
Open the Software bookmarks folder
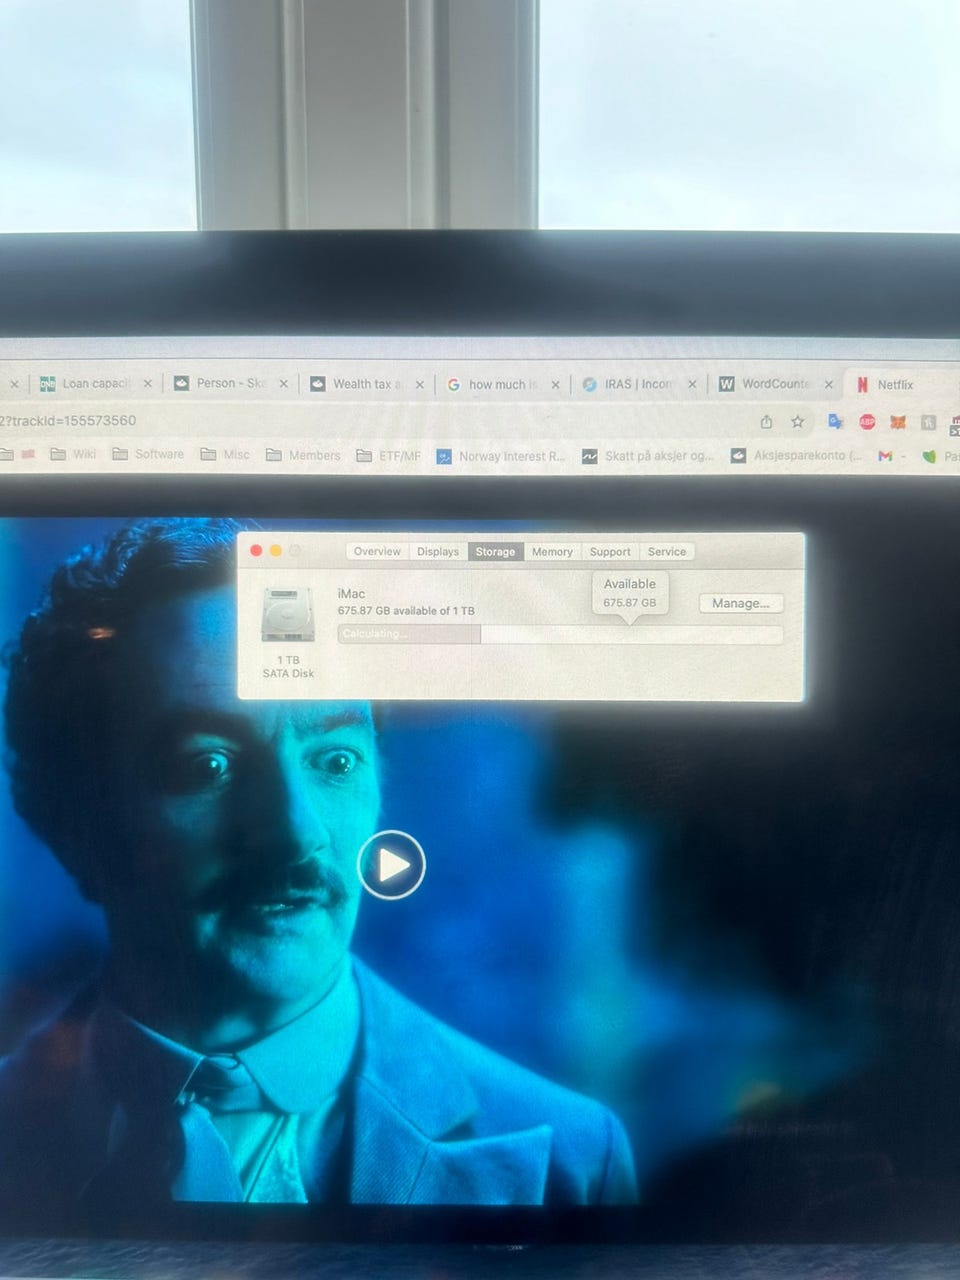pos(148,454)
